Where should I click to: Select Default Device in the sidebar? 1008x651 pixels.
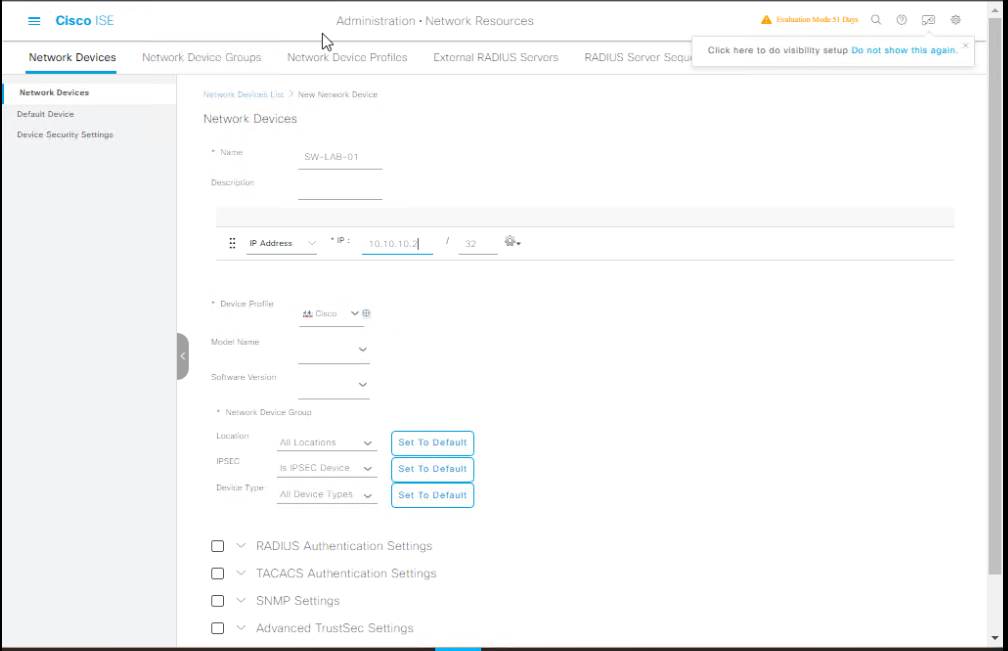(46, 114)
